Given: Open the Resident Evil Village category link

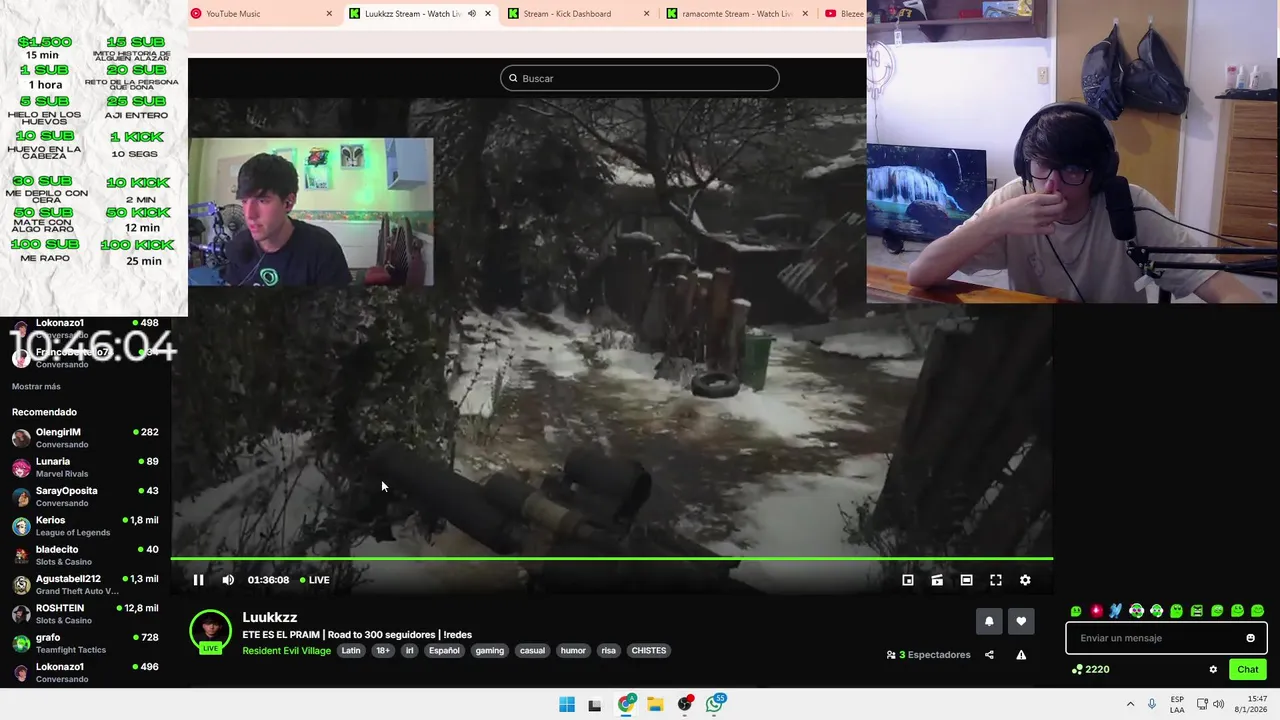Looking at the screenshot, I should (286, 650).
